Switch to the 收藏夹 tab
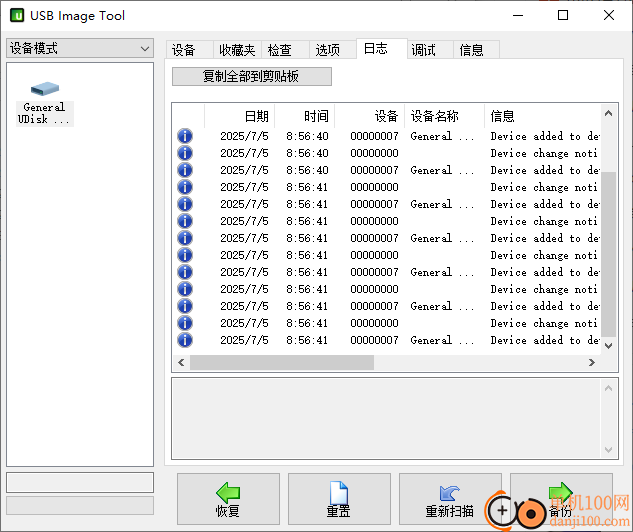The height and width of the screenshot is (532, 633). (x=237, y=50)
